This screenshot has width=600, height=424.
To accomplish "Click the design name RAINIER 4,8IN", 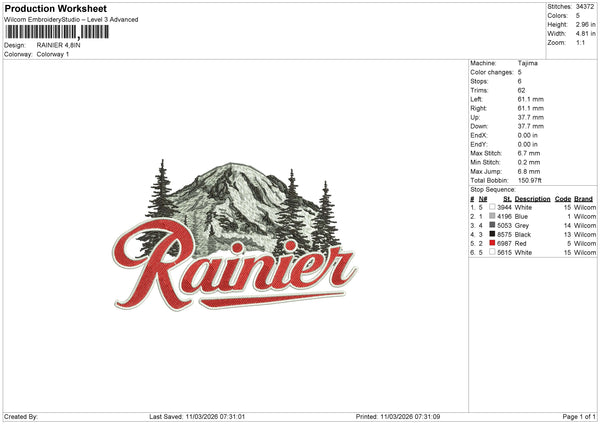I will coord(59,45).
